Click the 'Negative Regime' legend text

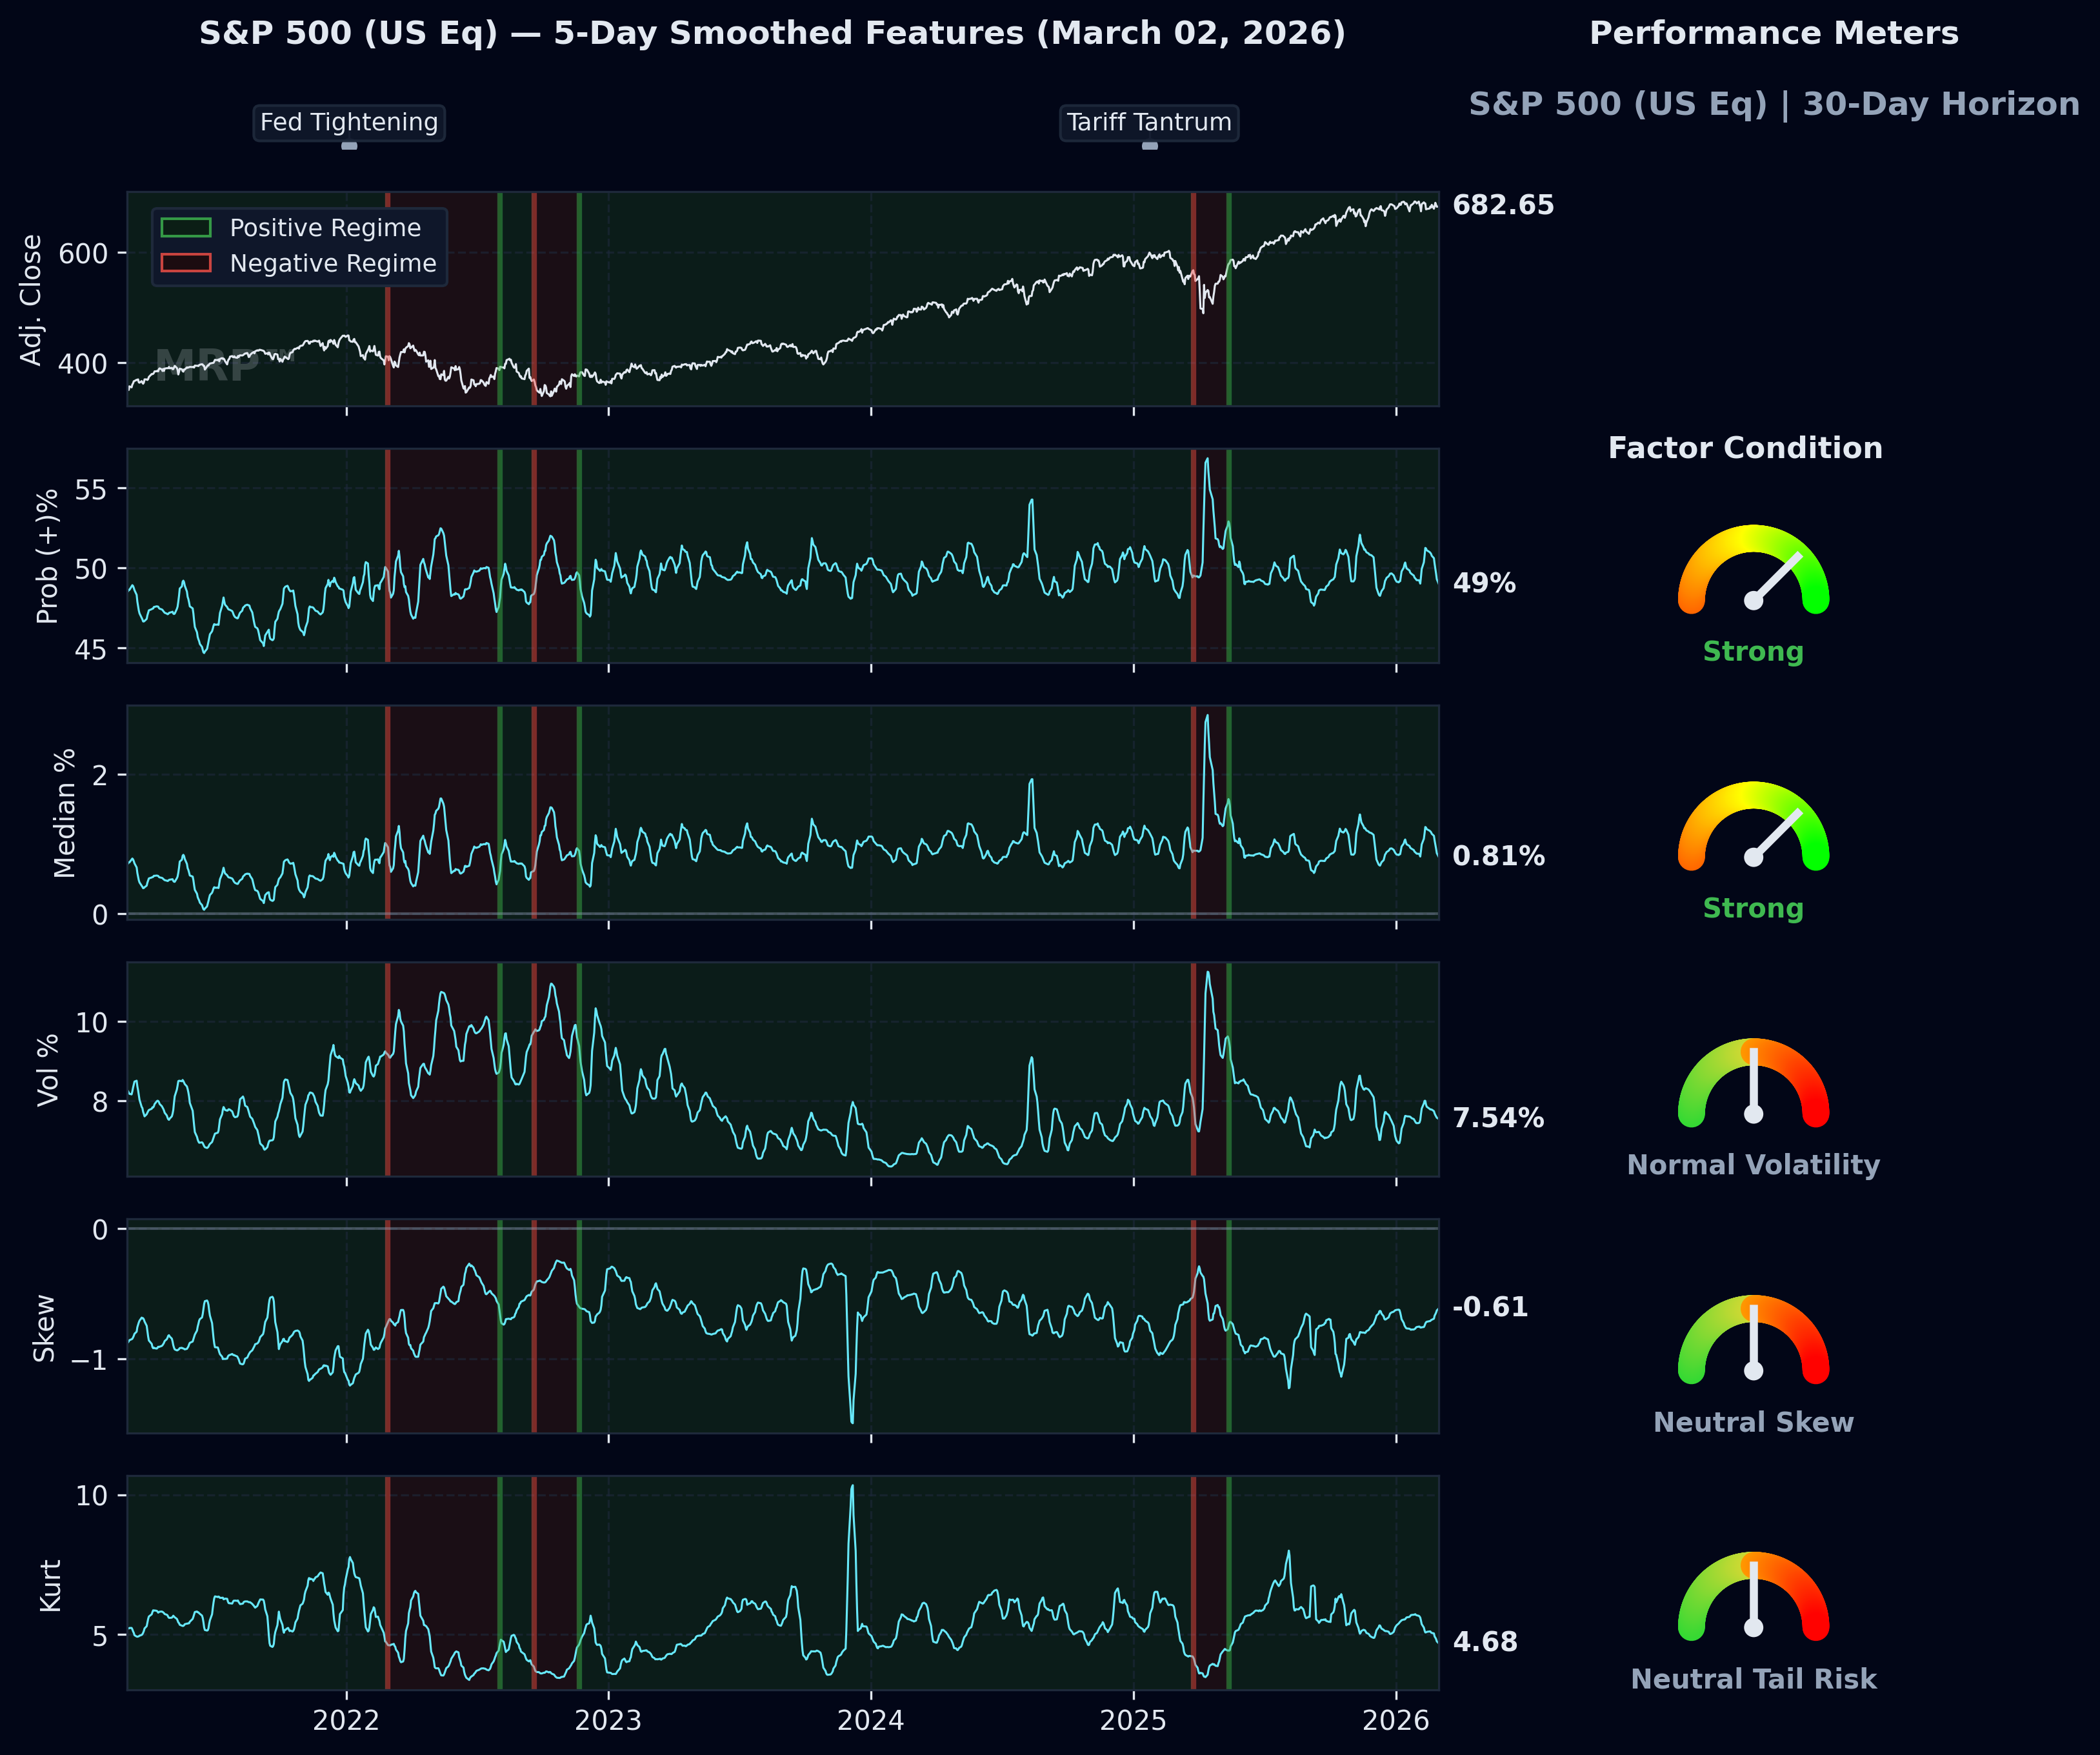(333, 263)
